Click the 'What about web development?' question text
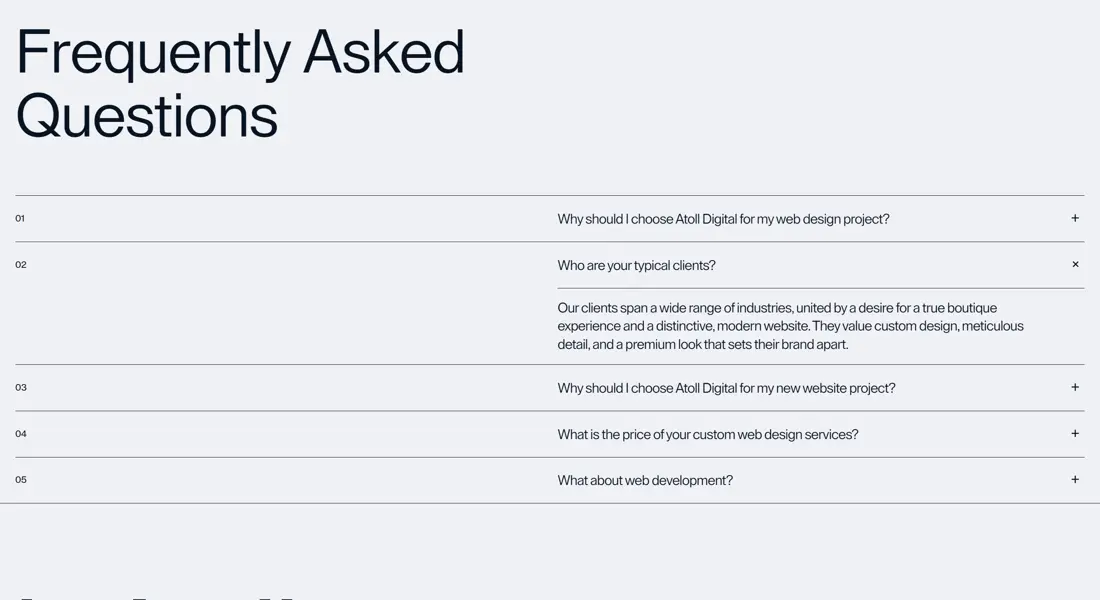The height and width of the screenshot is (600, 1100). (x=645, y=480)
